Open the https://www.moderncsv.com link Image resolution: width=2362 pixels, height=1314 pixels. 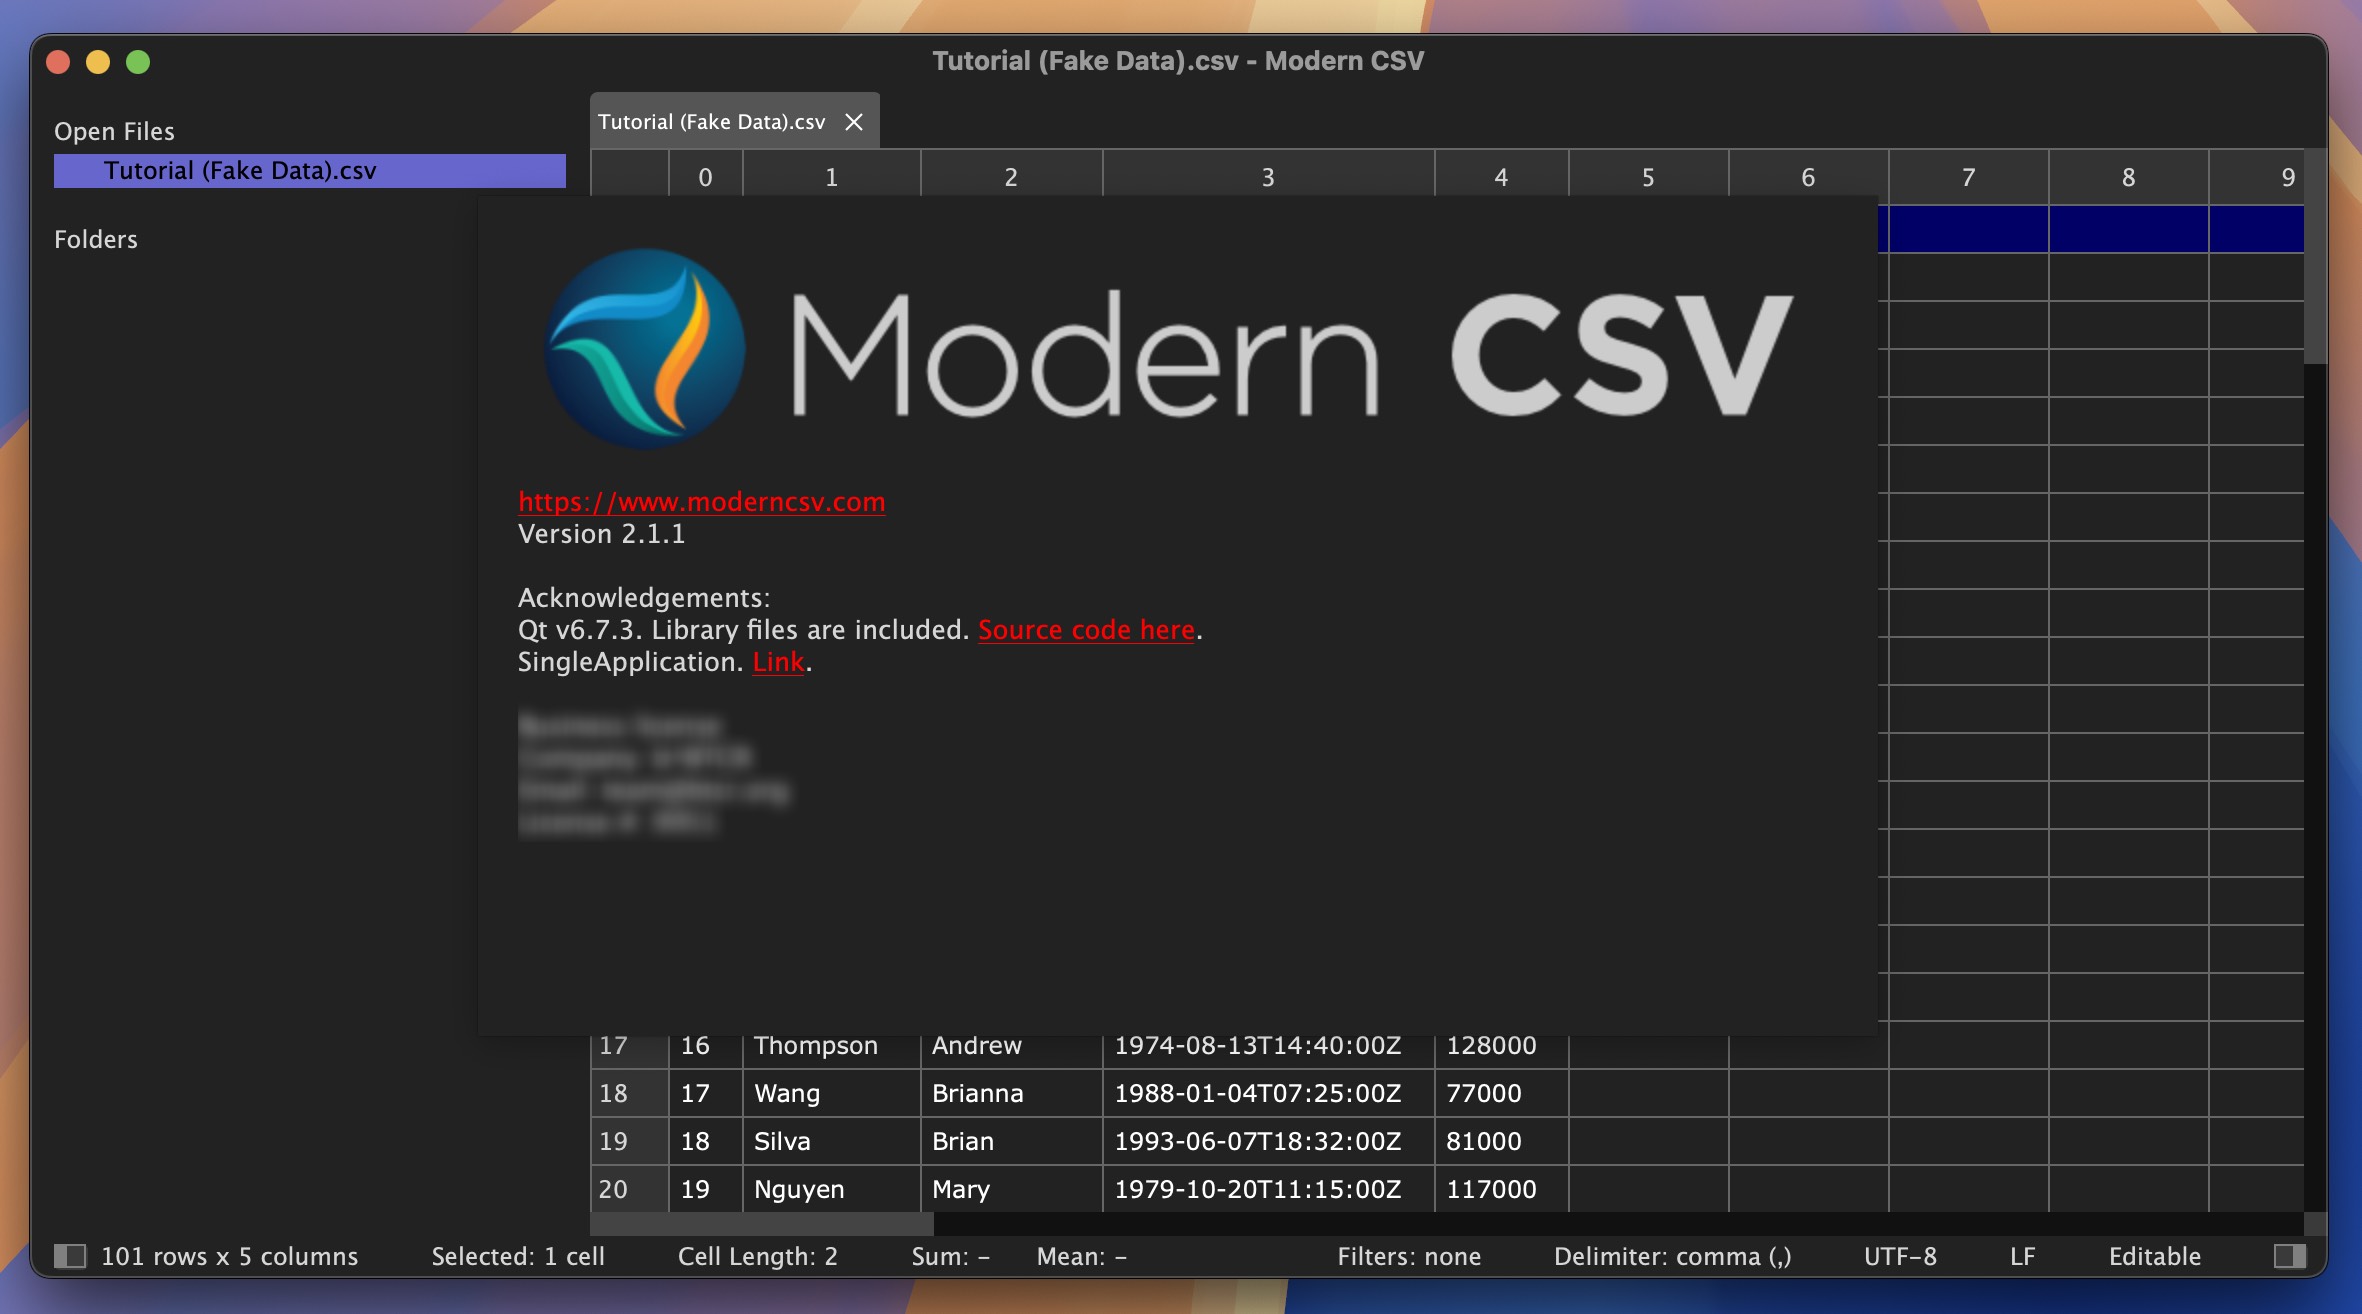701,502
